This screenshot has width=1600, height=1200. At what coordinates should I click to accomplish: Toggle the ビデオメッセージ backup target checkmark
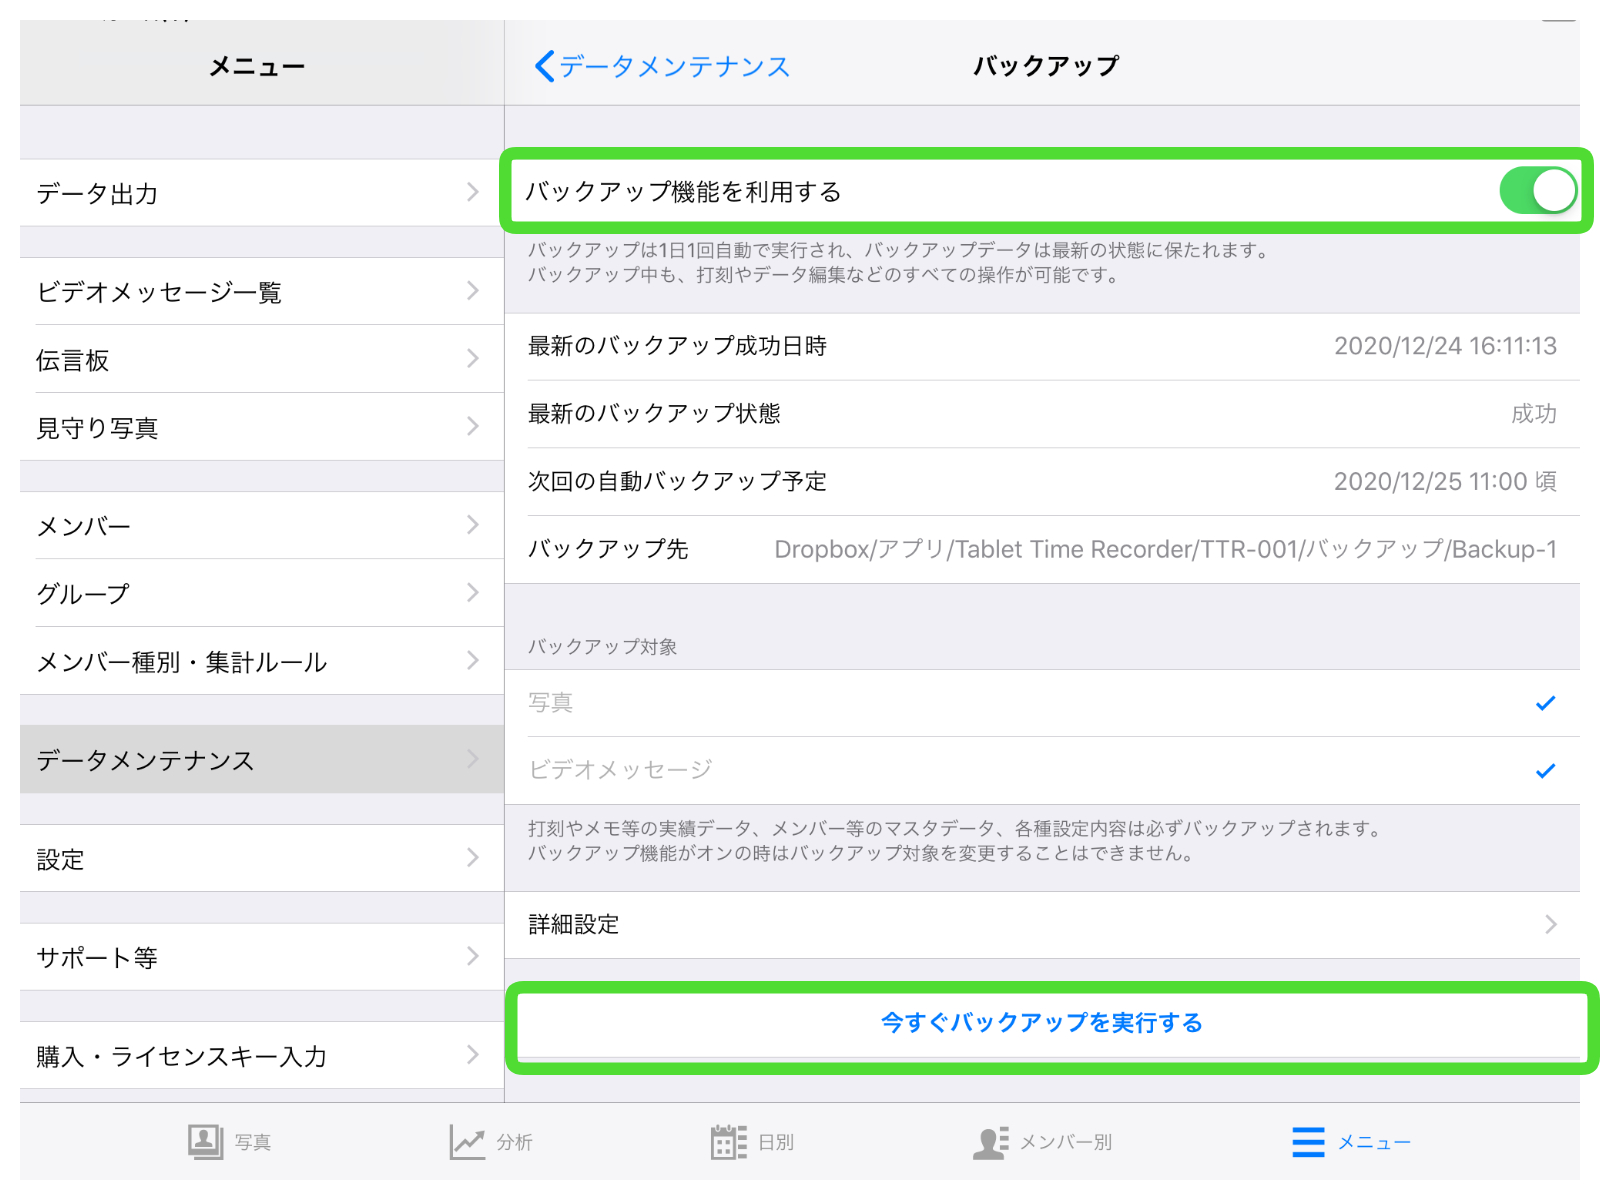[x=1545, y=770]
